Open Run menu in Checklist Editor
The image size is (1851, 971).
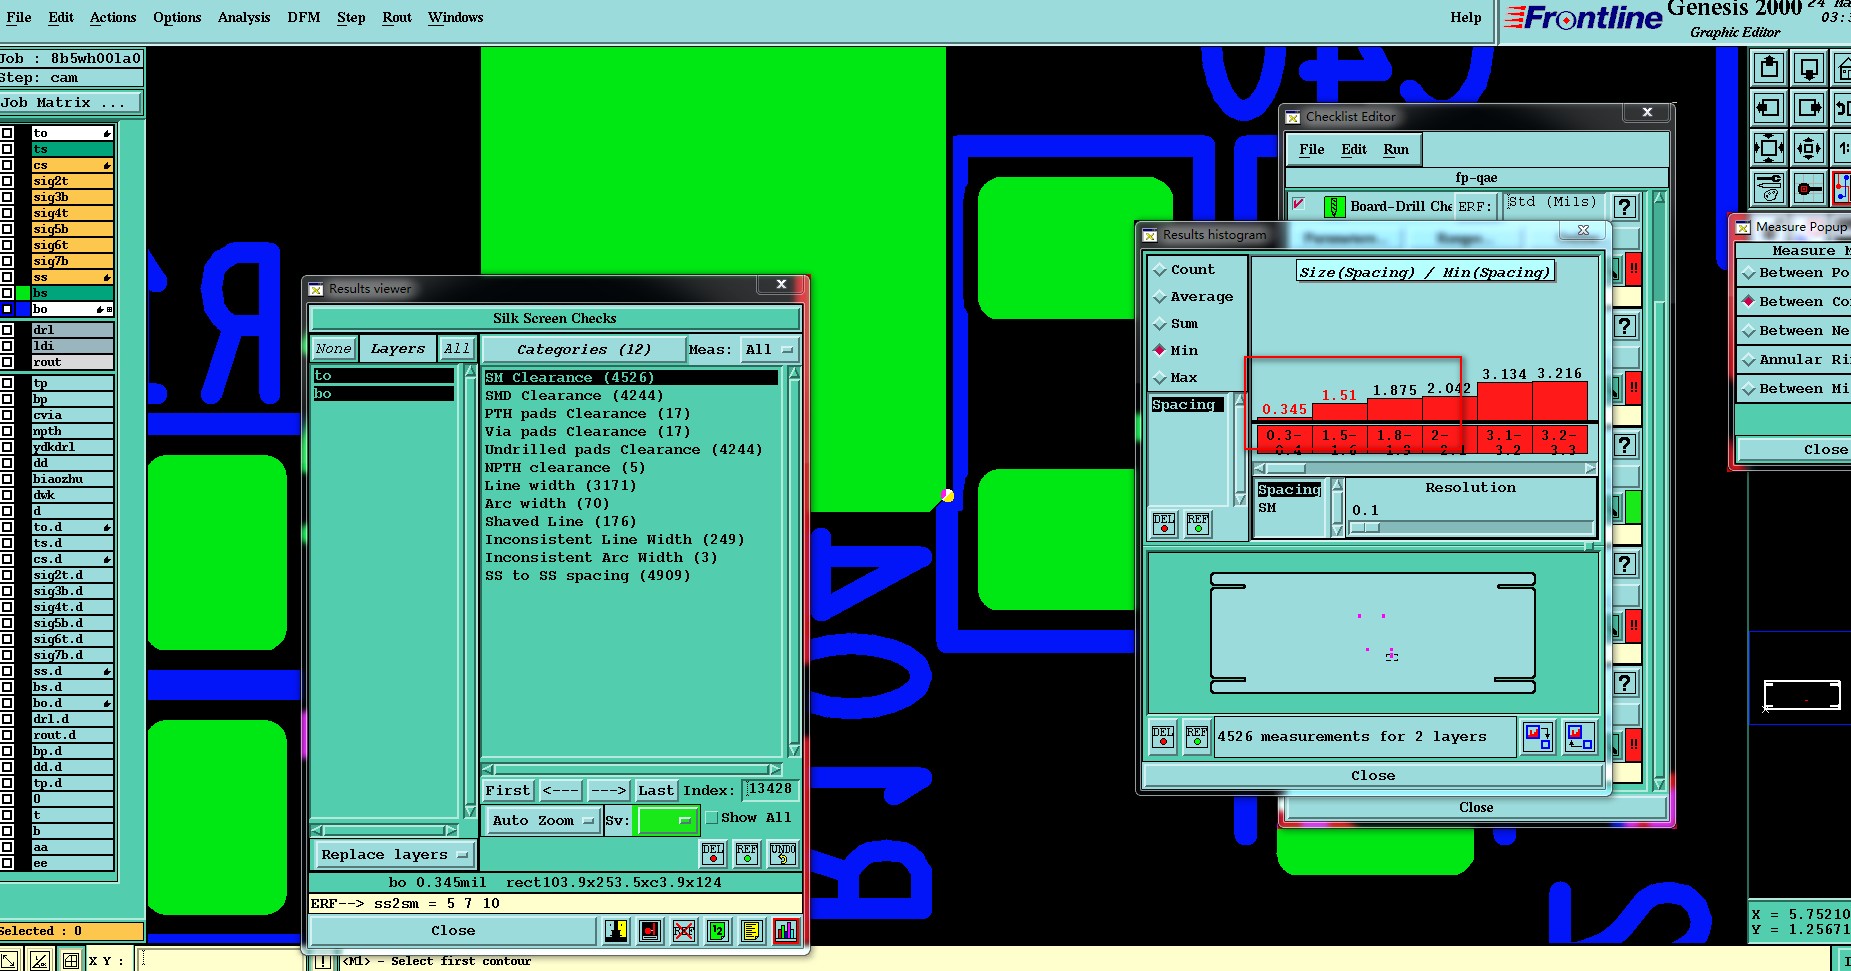coord(1396,150)
